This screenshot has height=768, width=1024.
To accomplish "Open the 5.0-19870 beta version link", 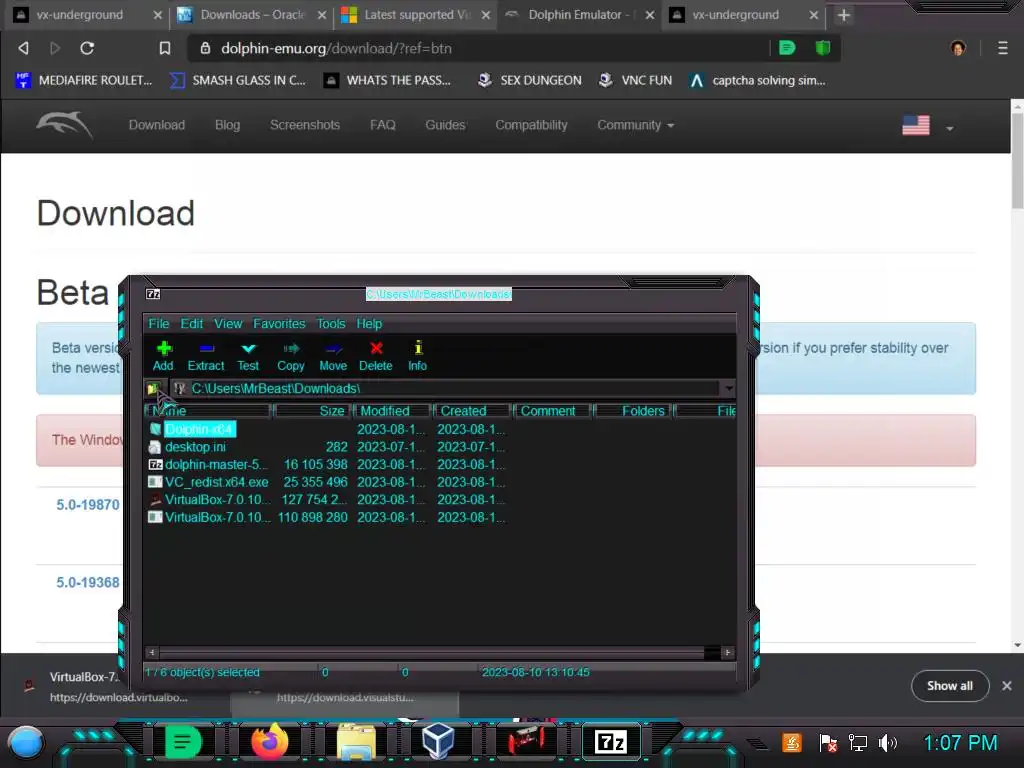I will click(x=88, y=505).
